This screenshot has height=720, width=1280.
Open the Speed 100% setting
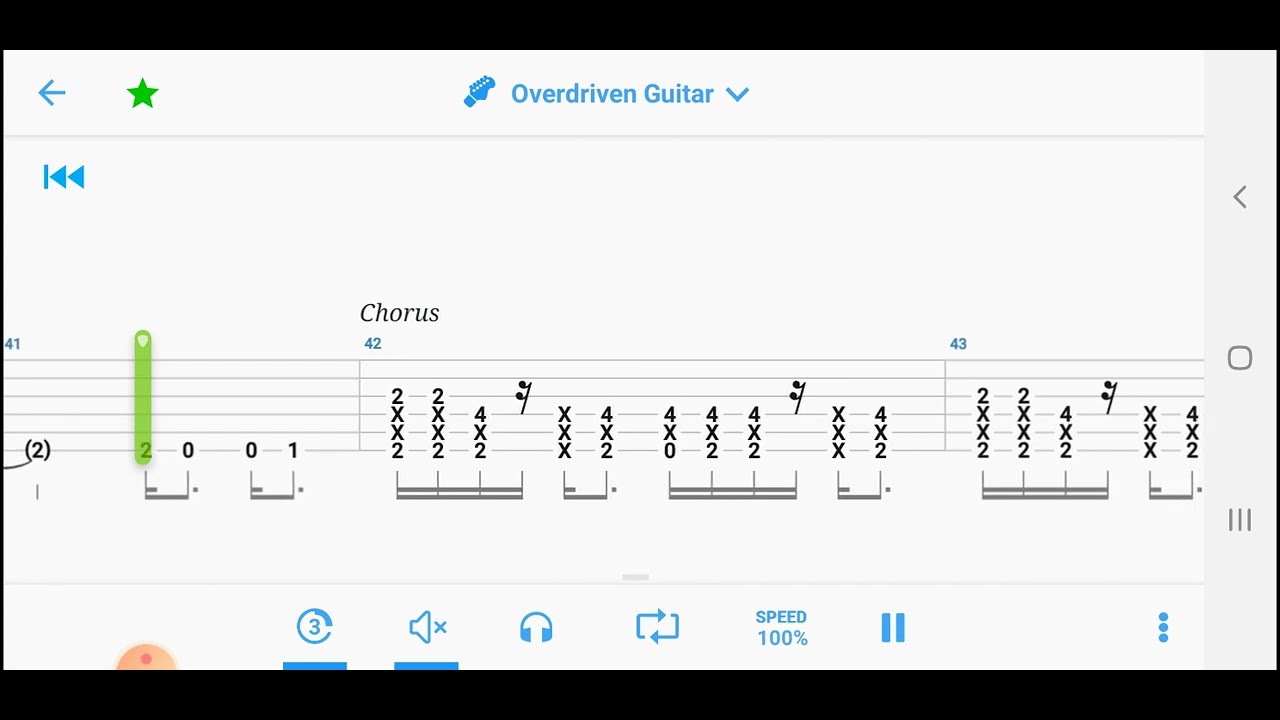click(782, 628)
